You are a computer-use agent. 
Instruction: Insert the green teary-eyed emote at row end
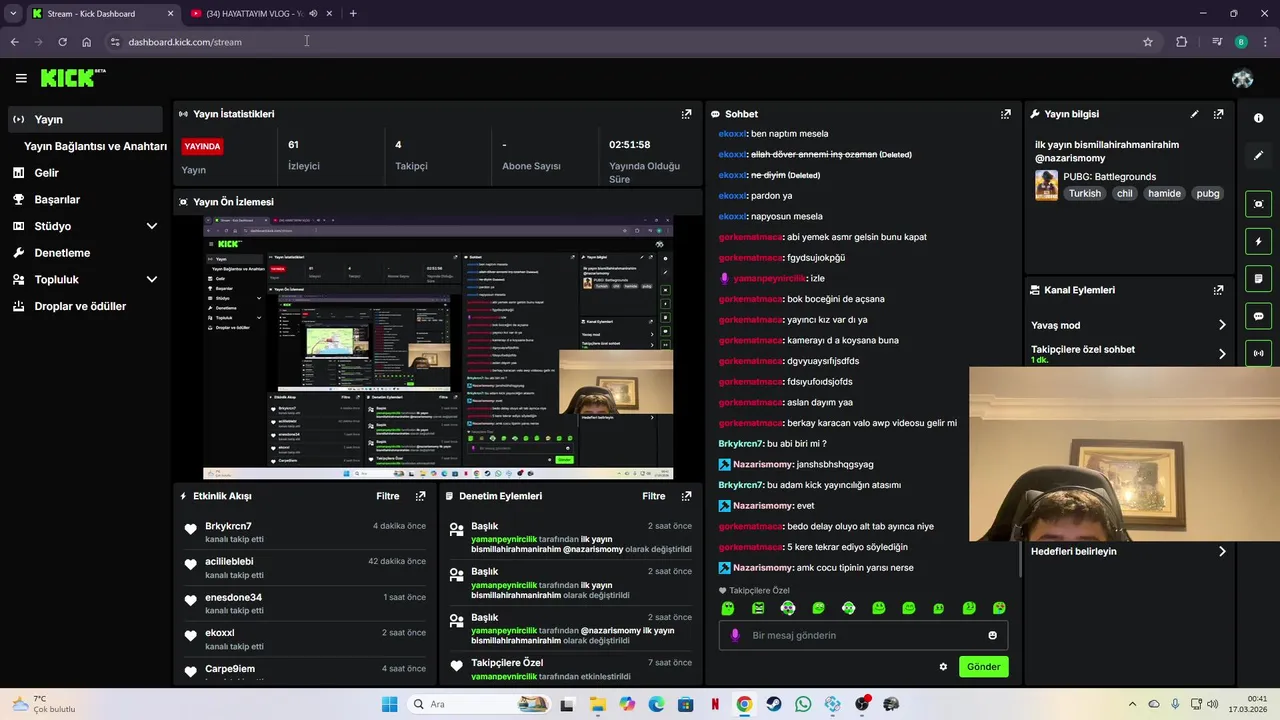(999, 608)
